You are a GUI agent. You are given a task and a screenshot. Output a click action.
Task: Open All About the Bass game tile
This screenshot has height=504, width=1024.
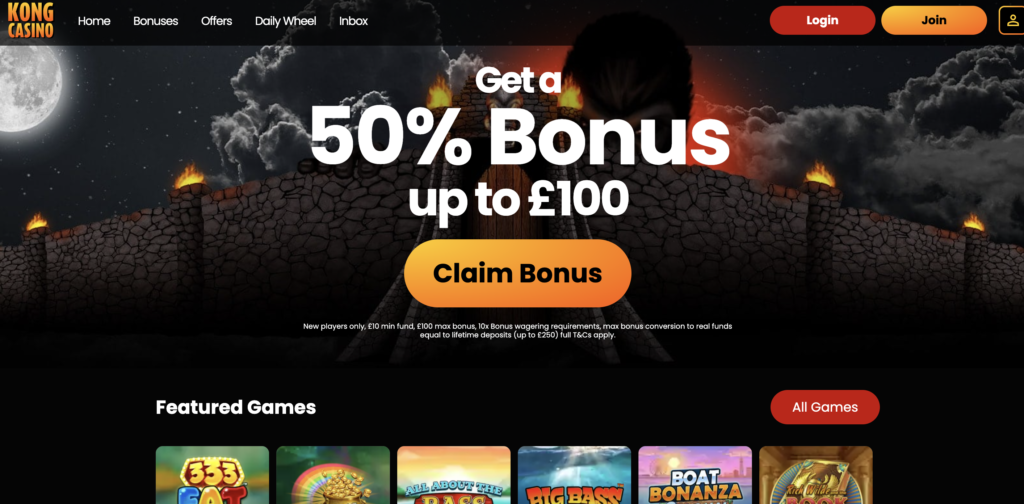pos(454,475)
